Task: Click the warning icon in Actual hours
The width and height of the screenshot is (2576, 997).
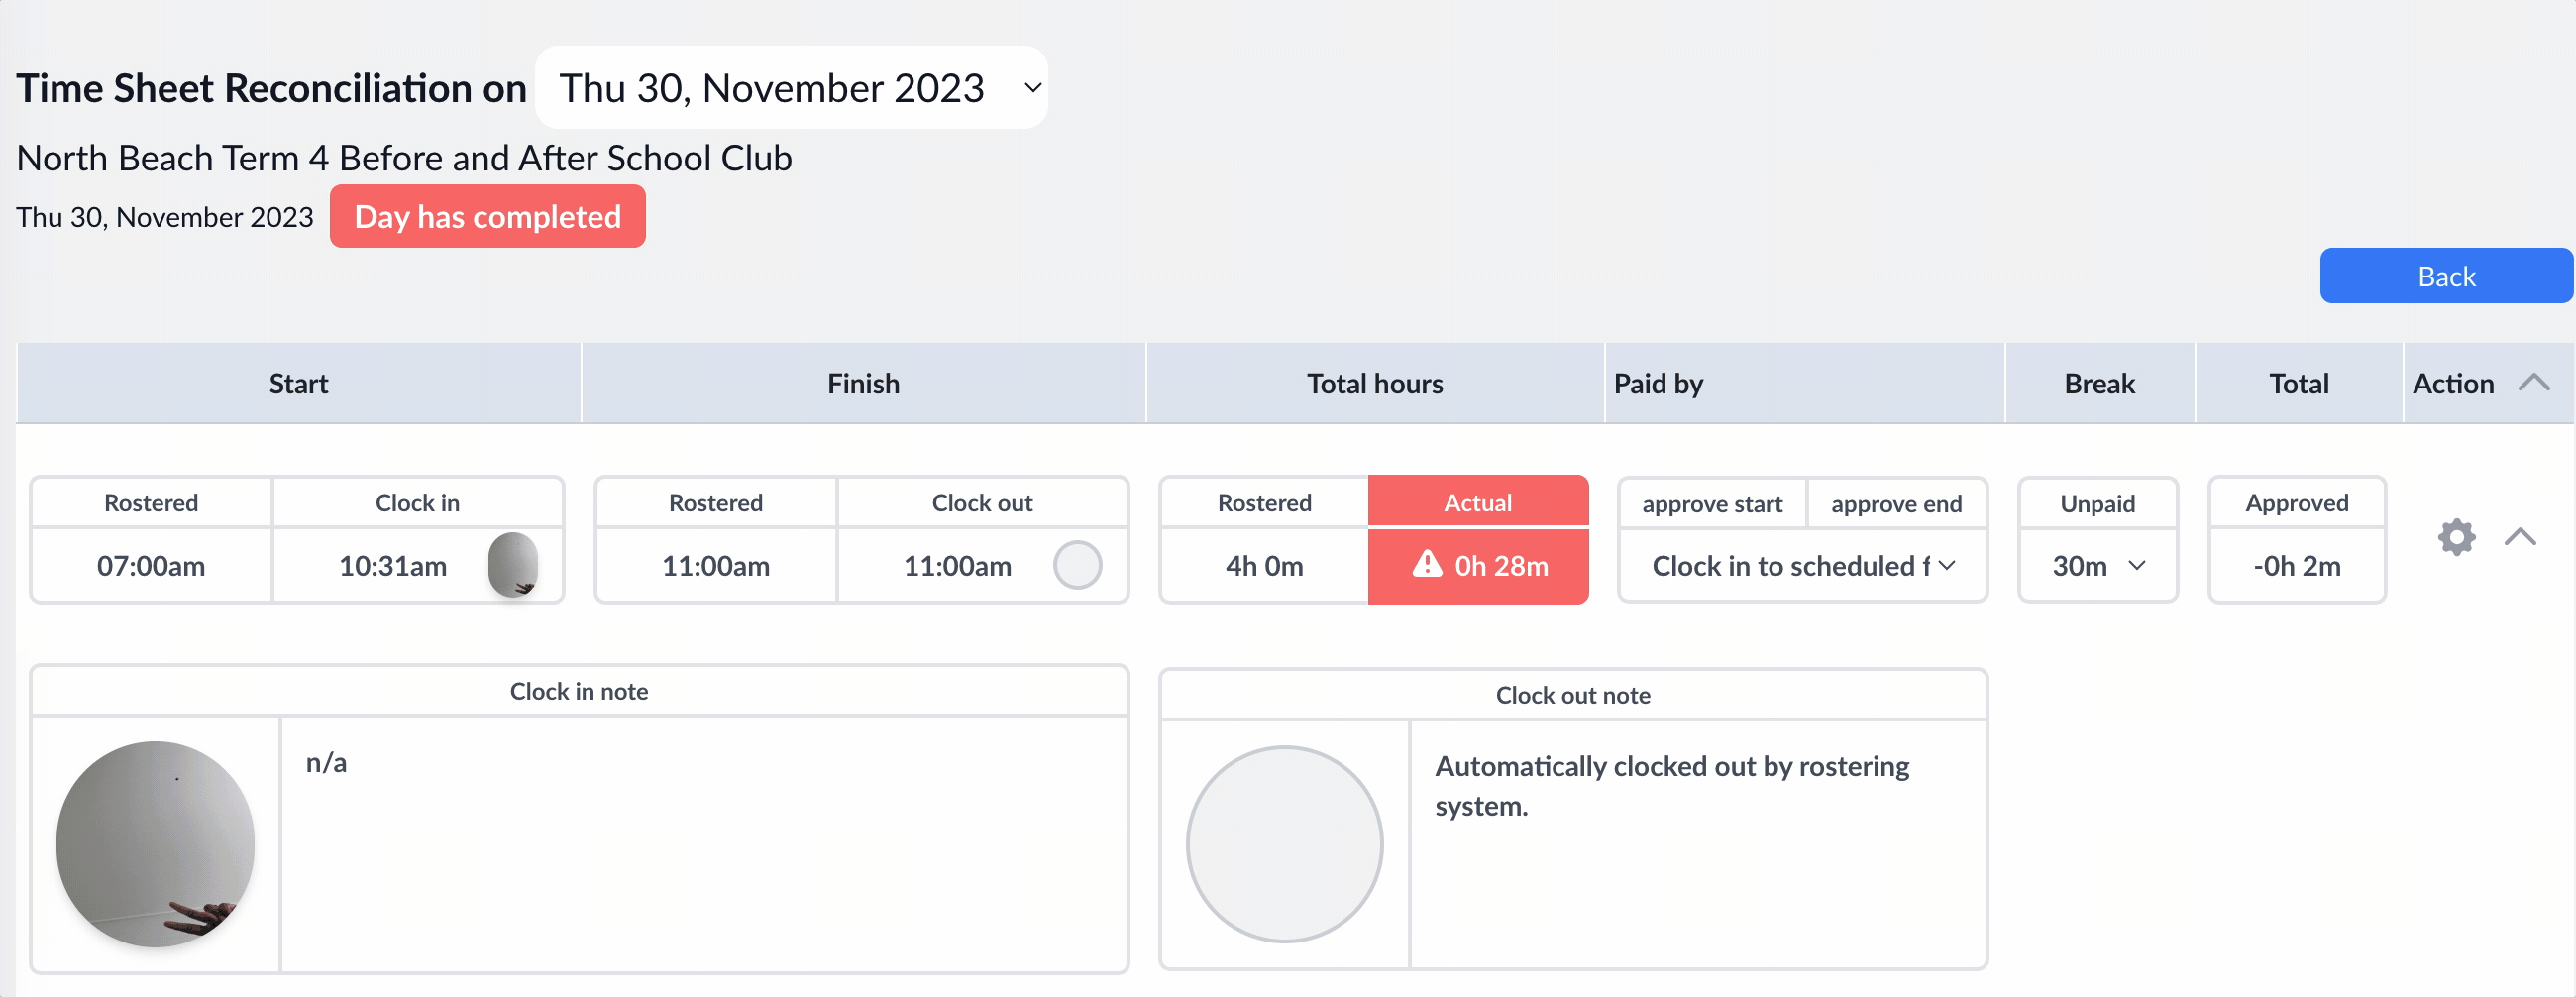Action: 1427,564
